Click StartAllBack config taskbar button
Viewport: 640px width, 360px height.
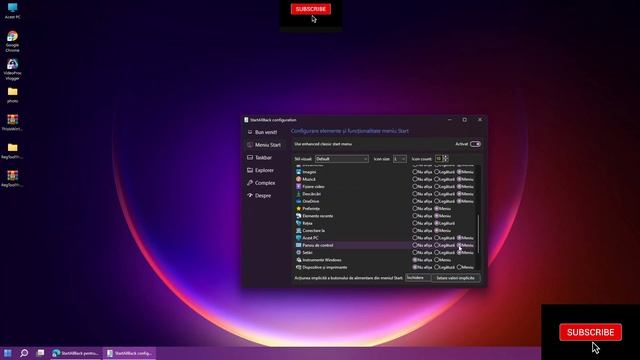tap(129, 353)
